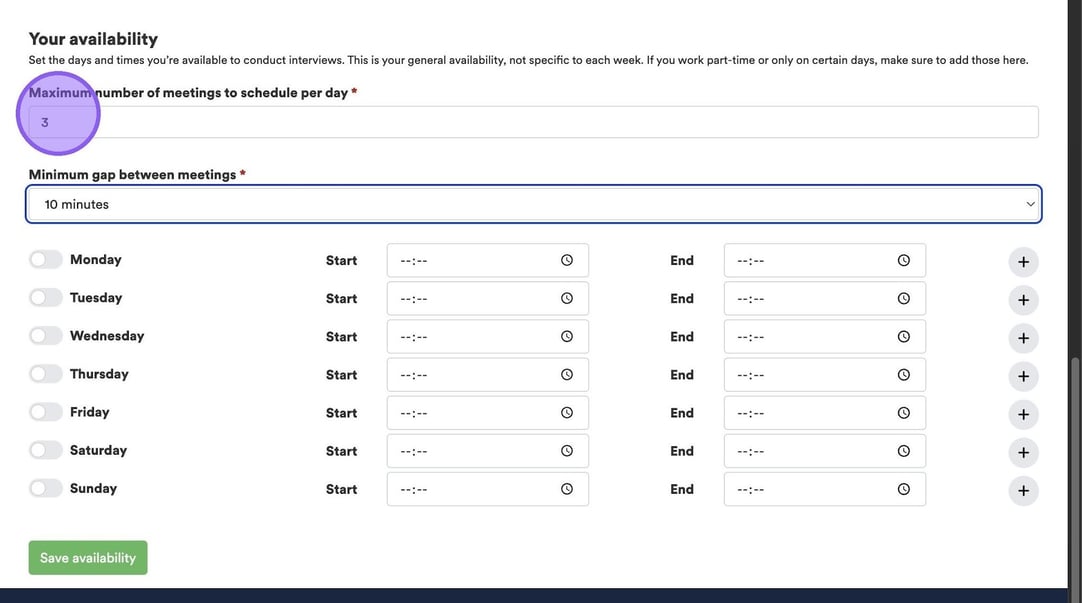Click clock icon in Saturday end field
1082x603 pixels.
904,451
